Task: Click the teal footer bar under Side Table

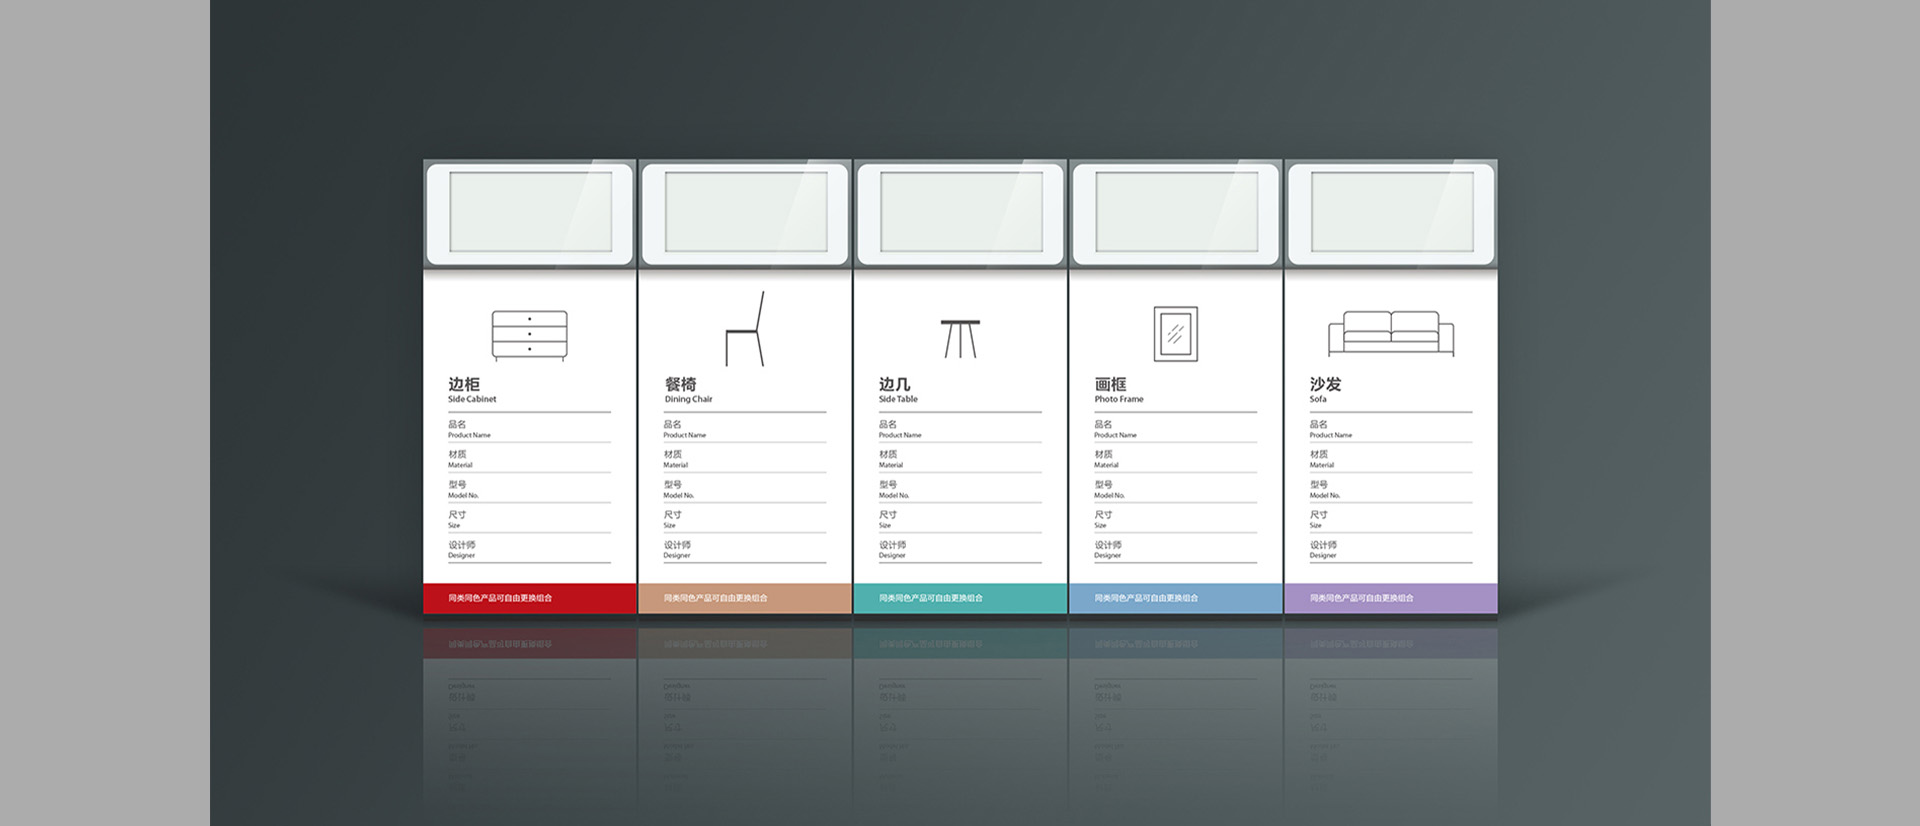Action: click(960, 598)
